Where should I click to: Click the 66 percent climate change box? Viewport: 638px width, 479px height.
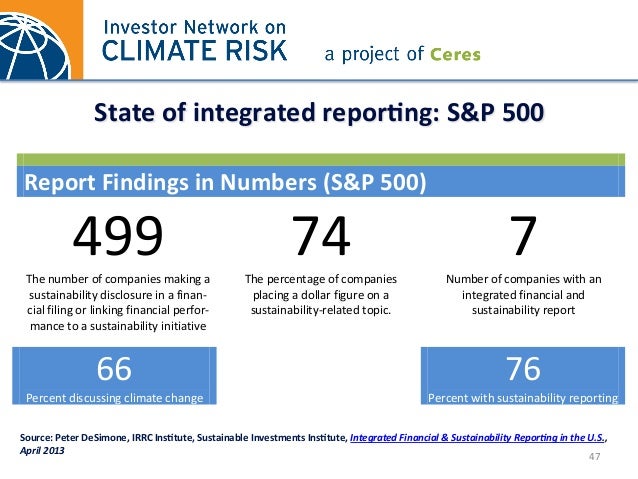click(x=114, y=376)
